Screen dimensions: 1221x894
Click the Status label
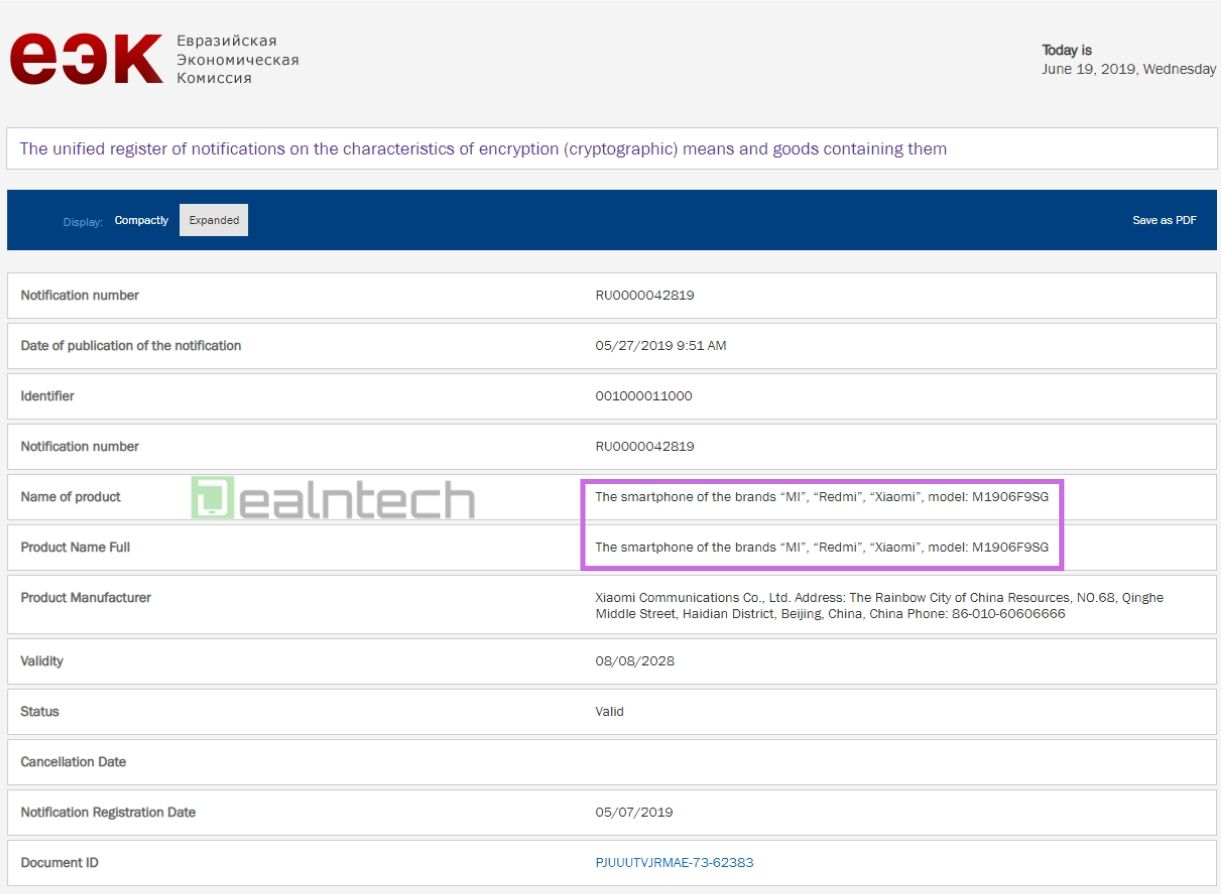[x=40, y=711]
